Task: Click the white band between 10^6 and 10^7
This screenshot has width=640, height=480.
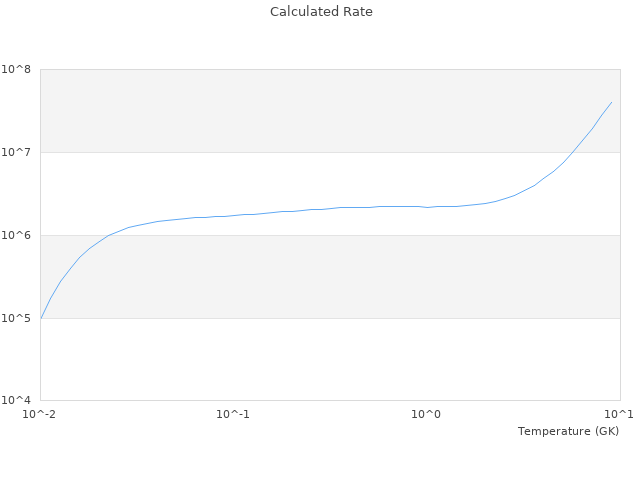Action: click(300, 180)
